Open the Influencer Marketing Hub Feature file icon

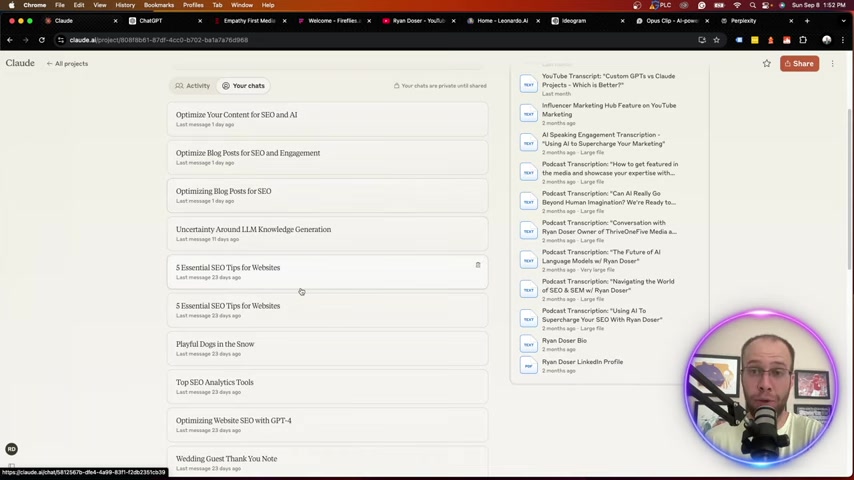(528, 114)
